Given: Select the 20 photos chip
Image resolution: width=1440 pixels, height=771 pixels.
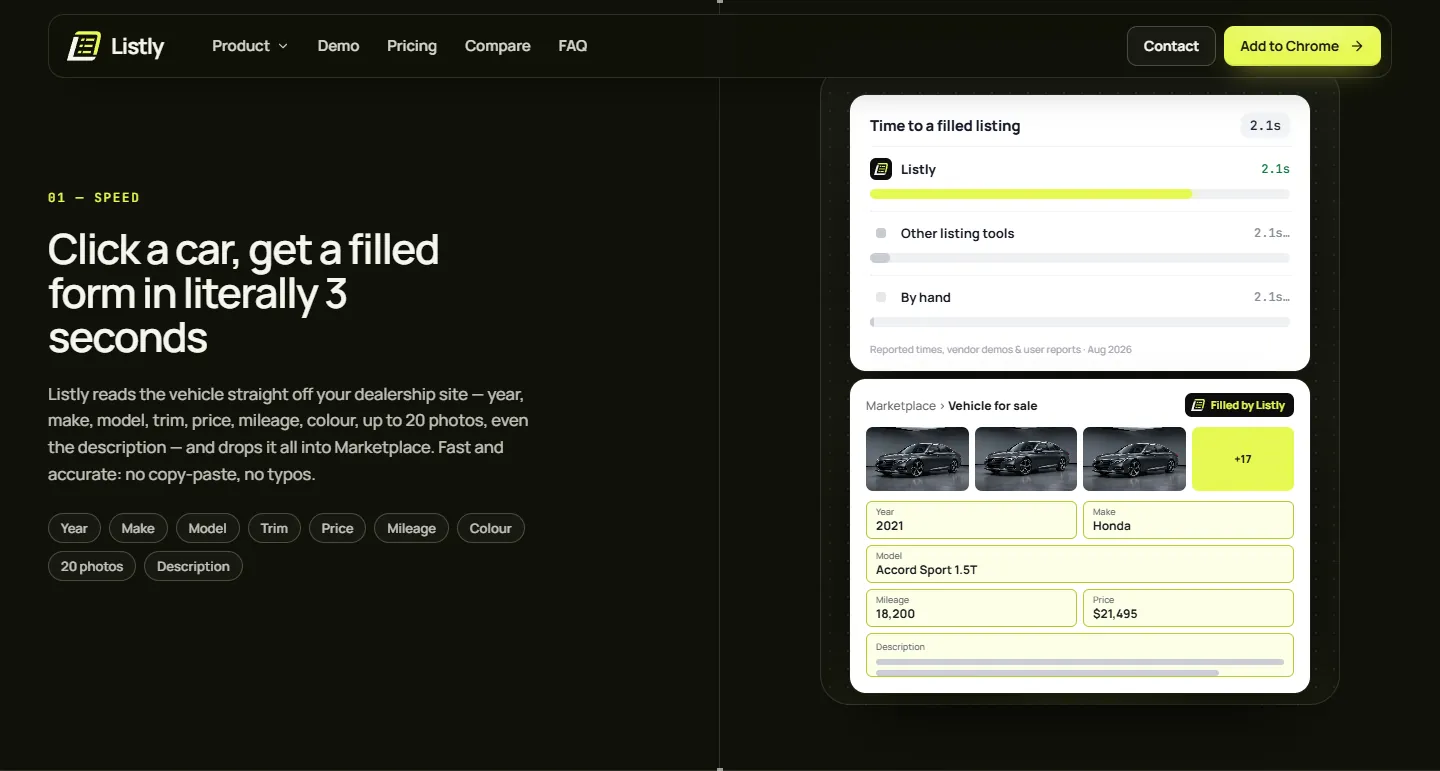Looking at the screenshot, I should [92, 566].
